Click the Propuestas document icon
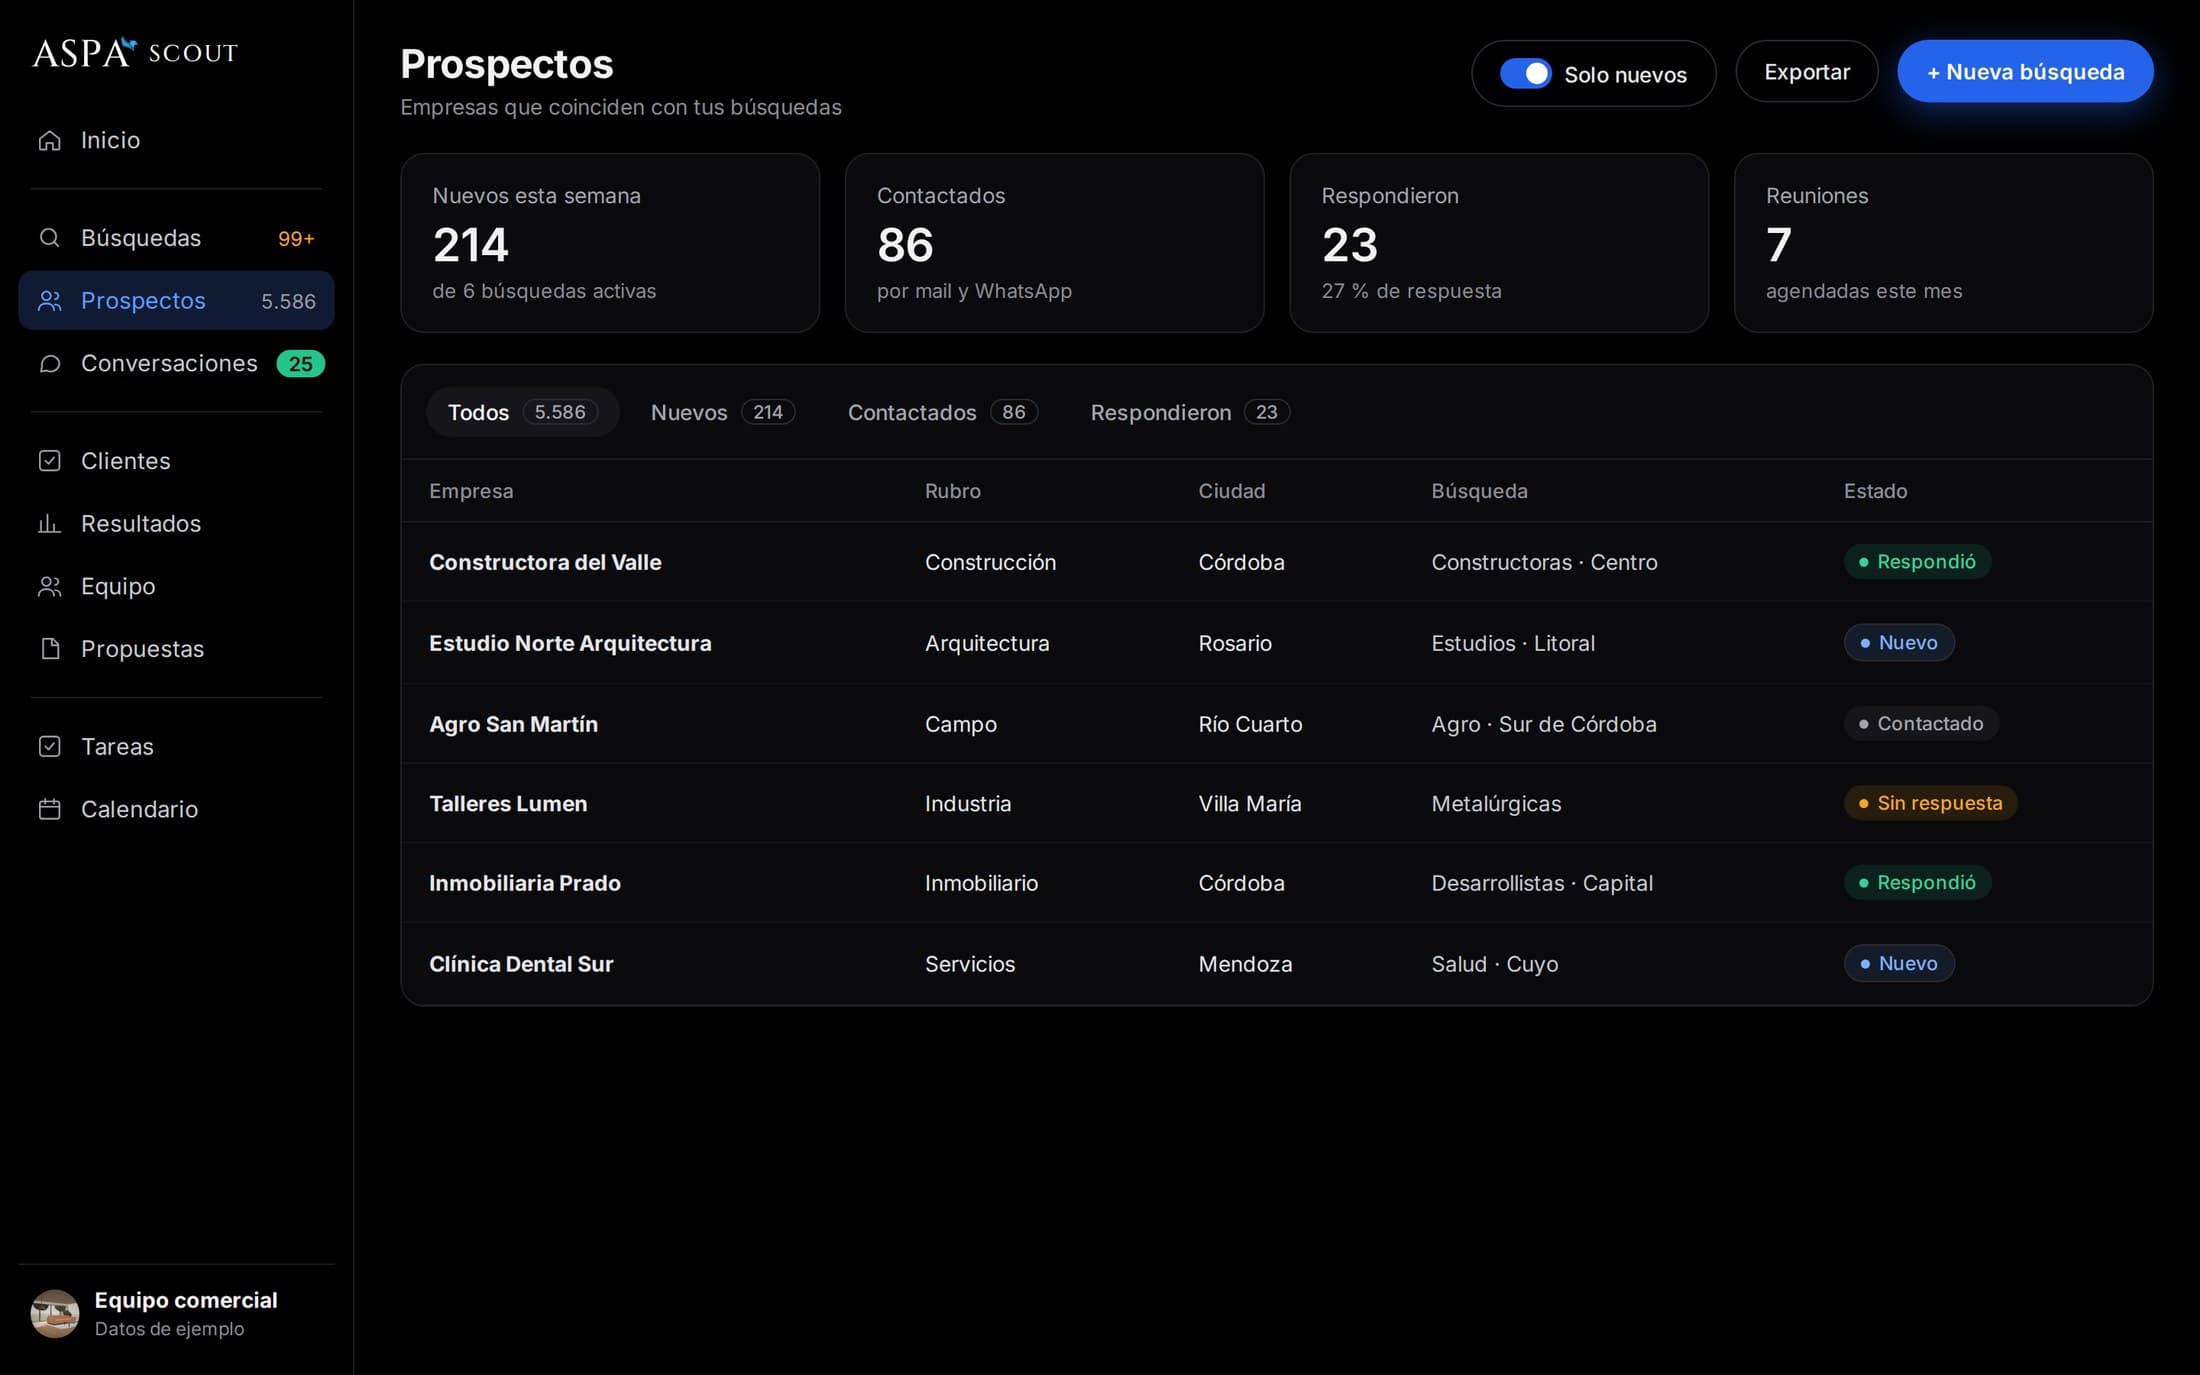This screenshot has height=1375, width=2200. tap(49, 649)
